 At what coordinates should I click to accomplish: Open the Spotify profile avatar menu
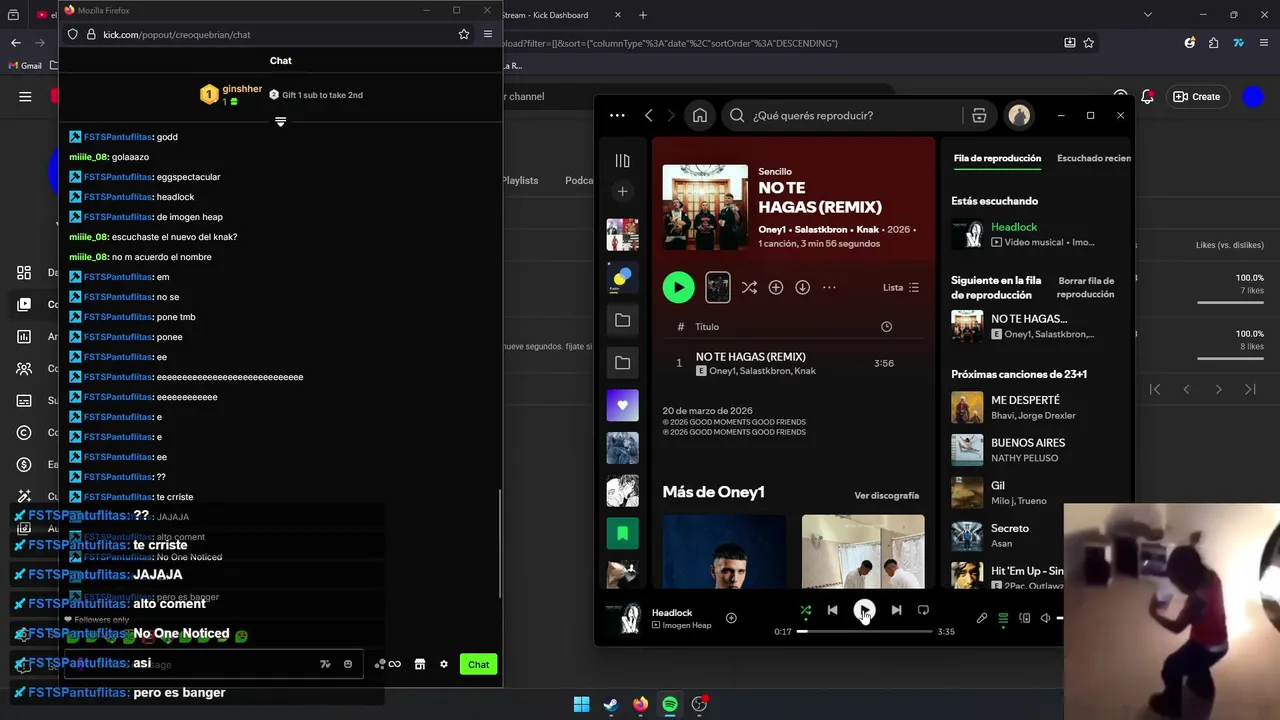(1019, 115)
